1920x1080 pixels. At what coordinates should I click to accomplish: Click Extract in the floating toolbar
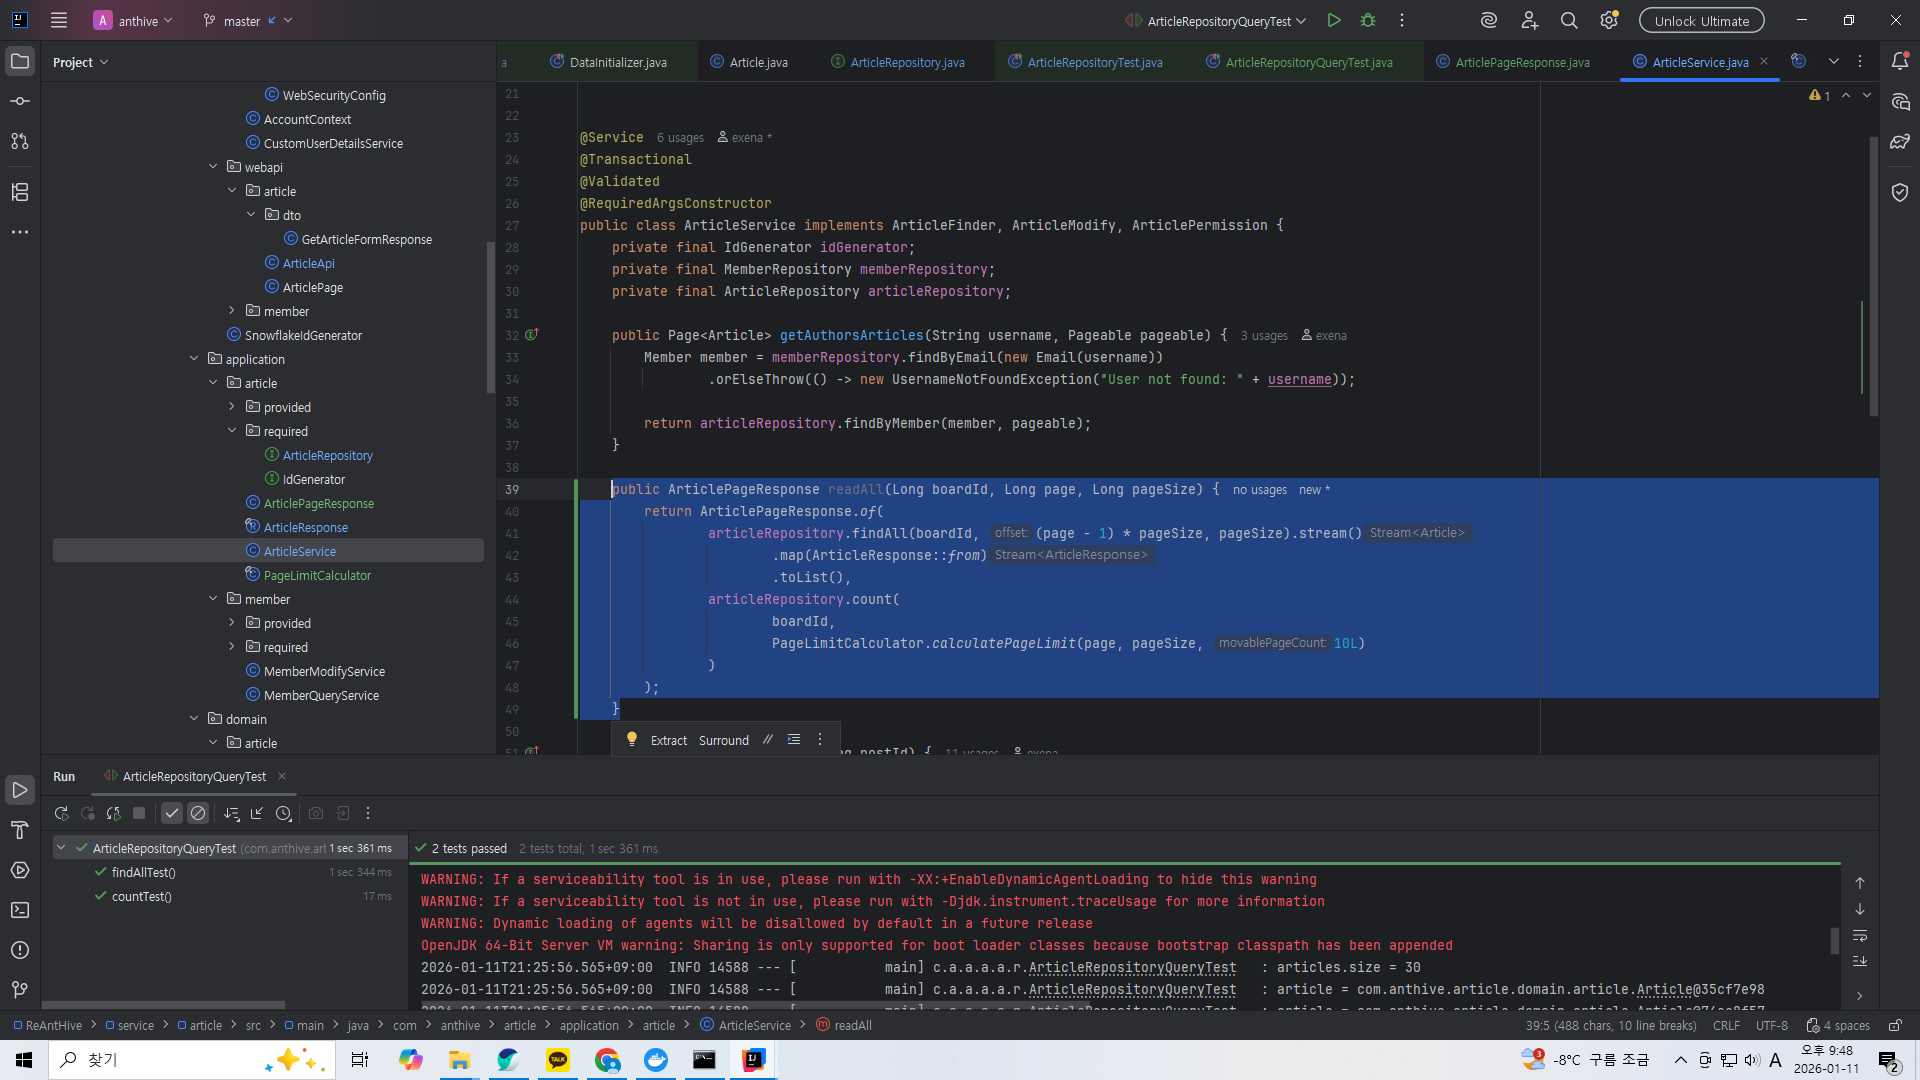pos(668,740)
